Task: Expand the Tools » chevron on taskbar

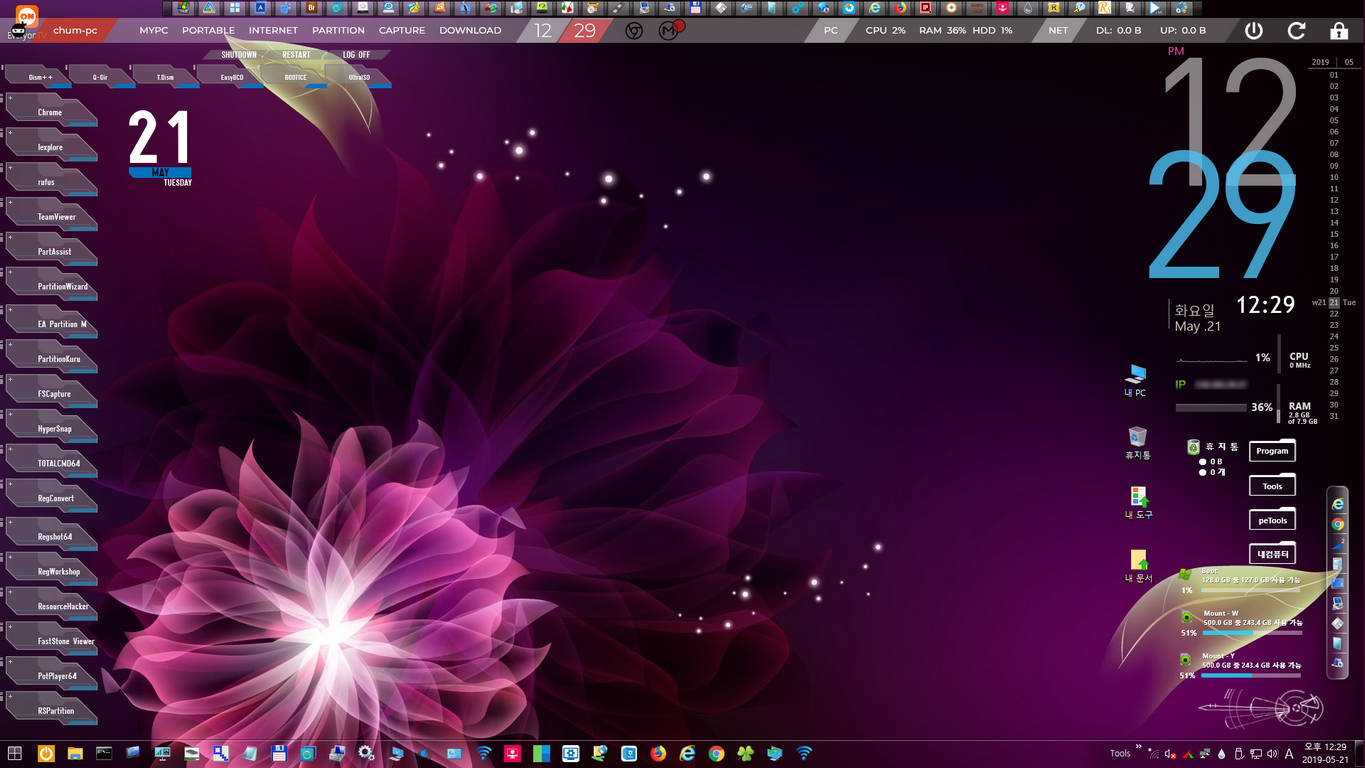Action: [x=1138, y=748]
